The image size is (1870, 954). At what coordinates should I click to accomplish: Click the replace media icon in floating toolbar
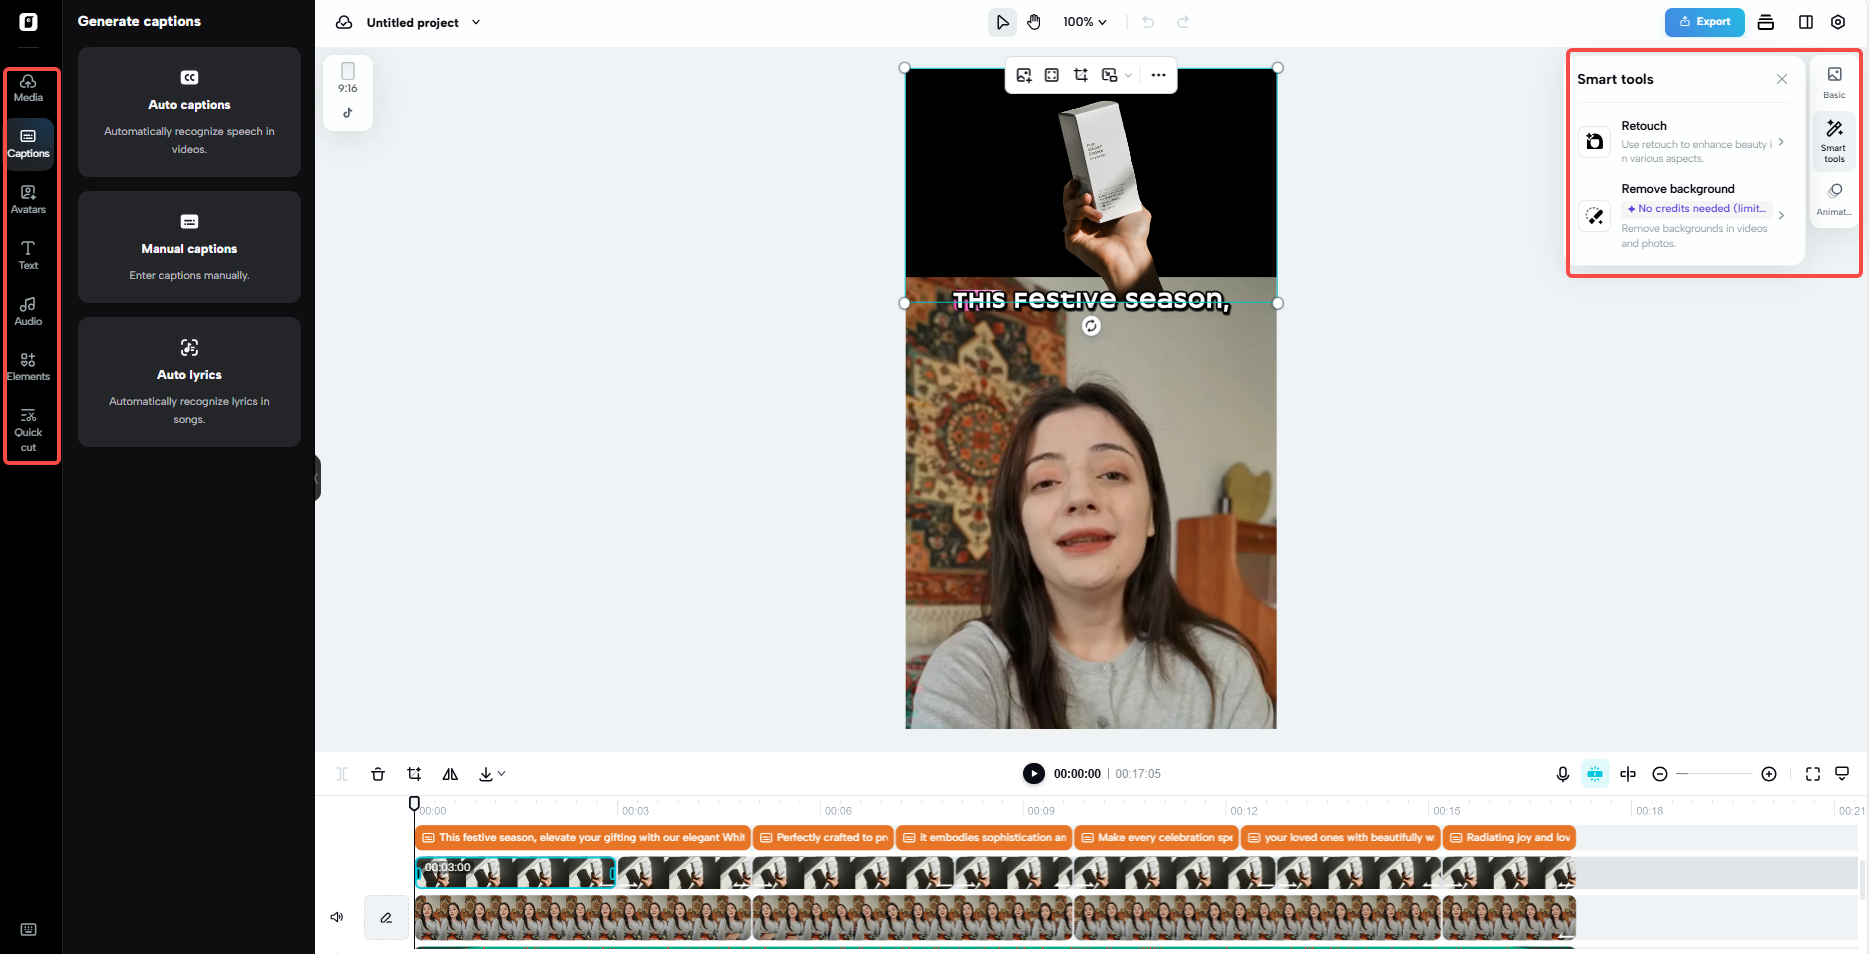click(1024, 75)
